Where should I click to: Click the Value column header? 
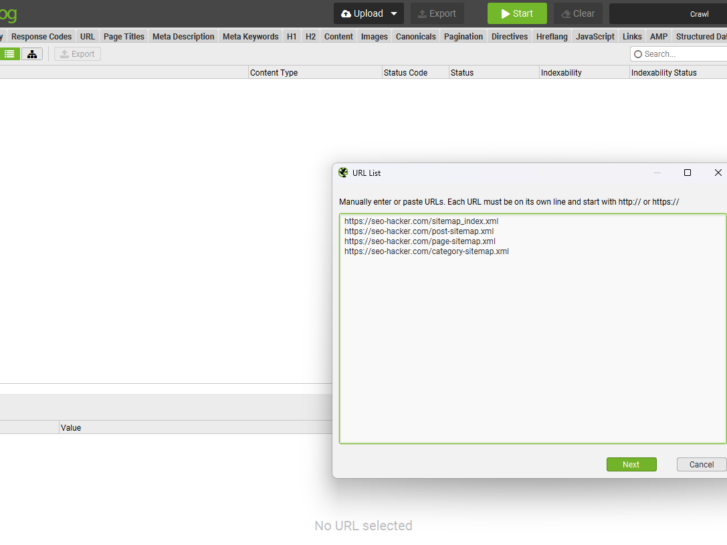pos(196,428)
